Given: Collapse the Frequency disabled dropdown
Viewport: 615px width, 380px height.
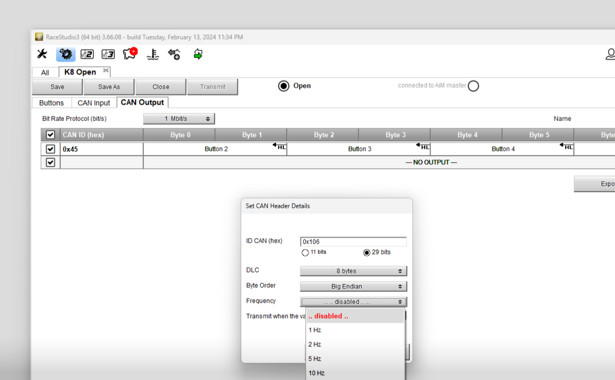Looking at the screenshot, I should pos(353,302).
